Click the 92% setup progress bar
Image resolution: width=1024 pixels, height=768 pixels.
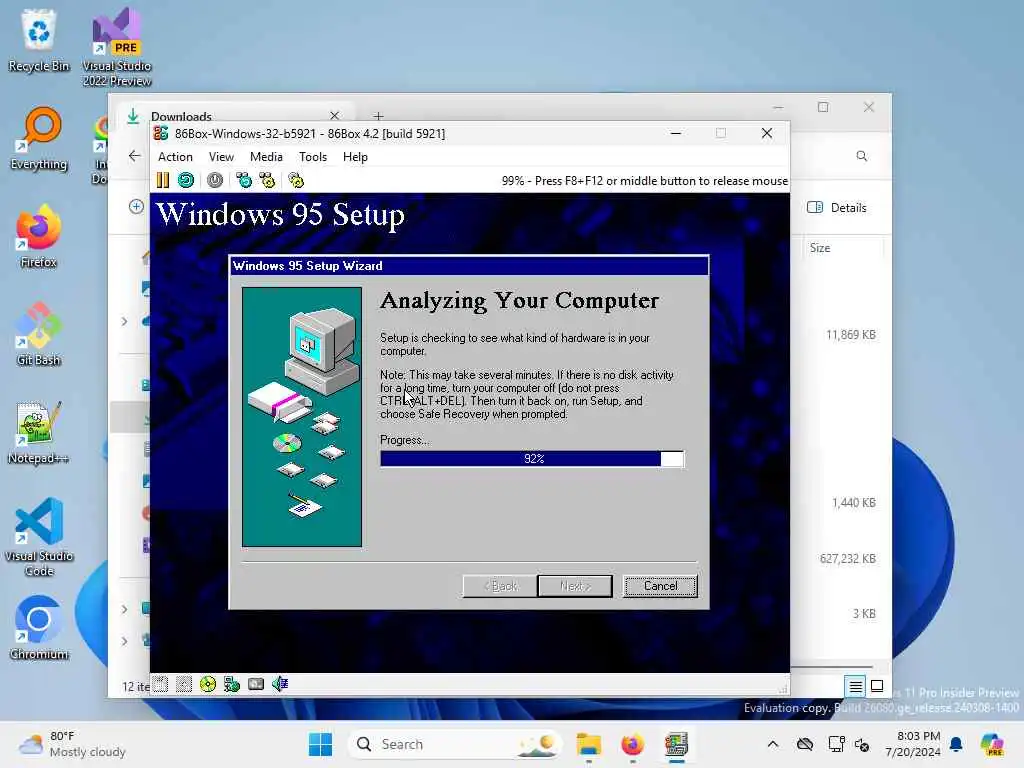point(532,458)
